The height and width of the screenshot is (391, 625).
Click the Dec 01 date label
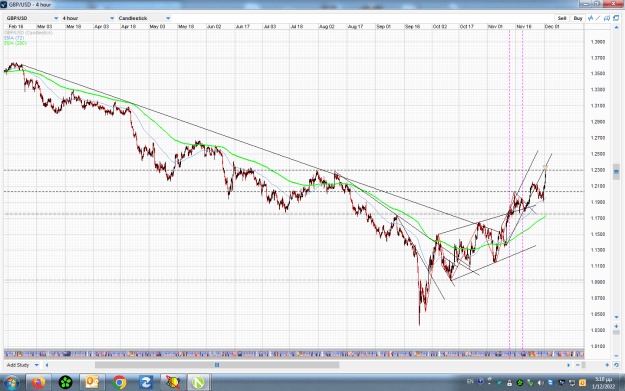[552, 27]
